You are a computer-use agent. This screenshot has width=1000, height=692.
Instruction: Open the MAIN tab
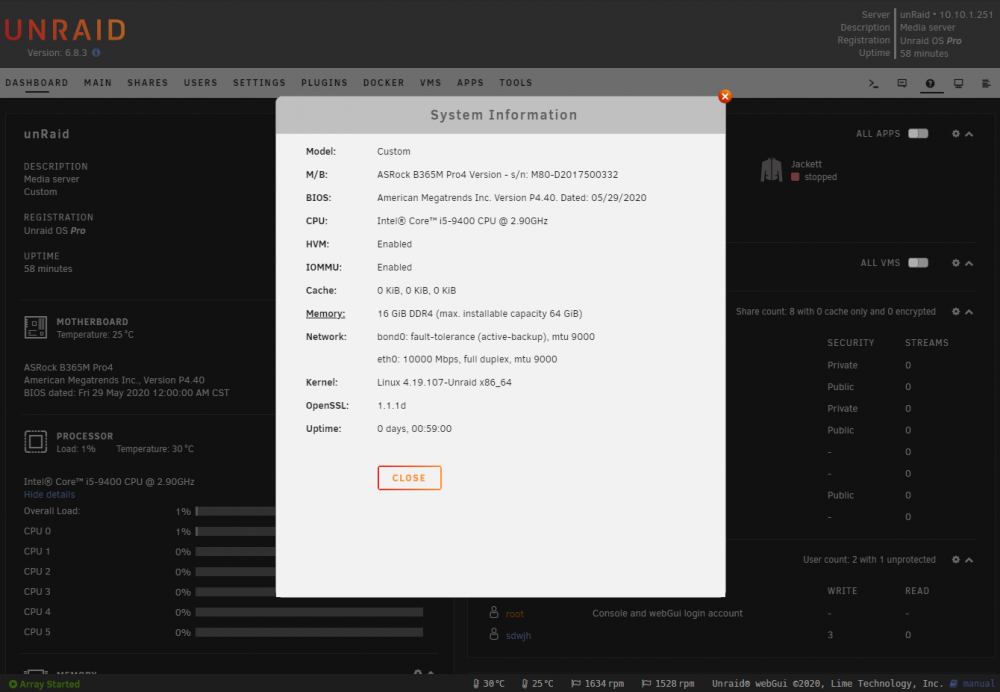click(x=98, y=83)
